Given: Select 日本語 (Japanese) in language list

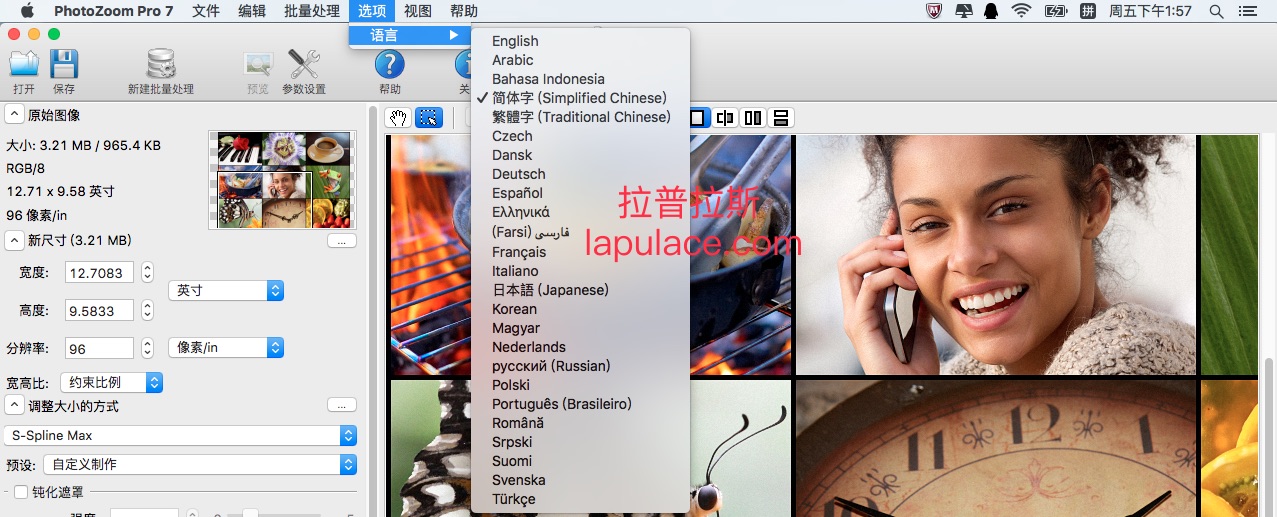Looking at the screenshot, I should pyautogui.click(x=550, y=290).
